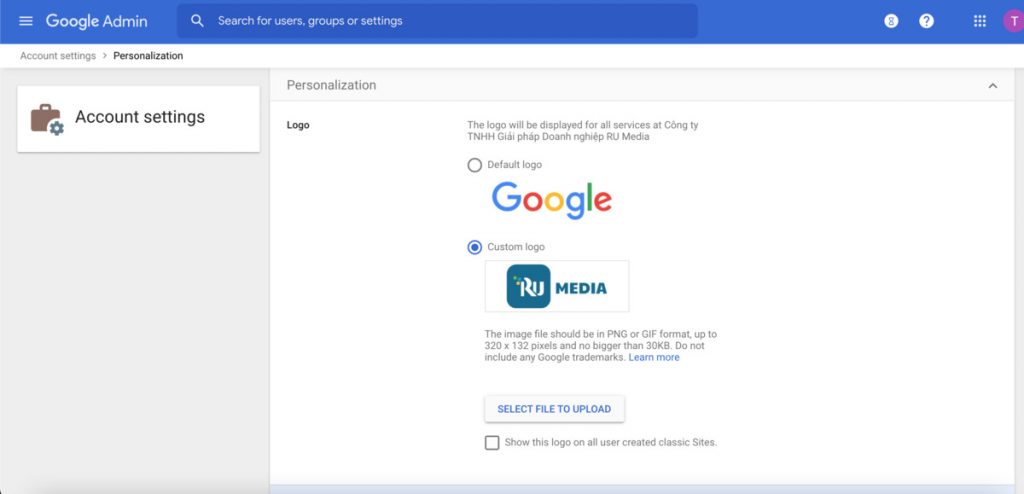Click the Logo setting label
This screenshot has width=1024, height=494.
[x=298, y=125]
